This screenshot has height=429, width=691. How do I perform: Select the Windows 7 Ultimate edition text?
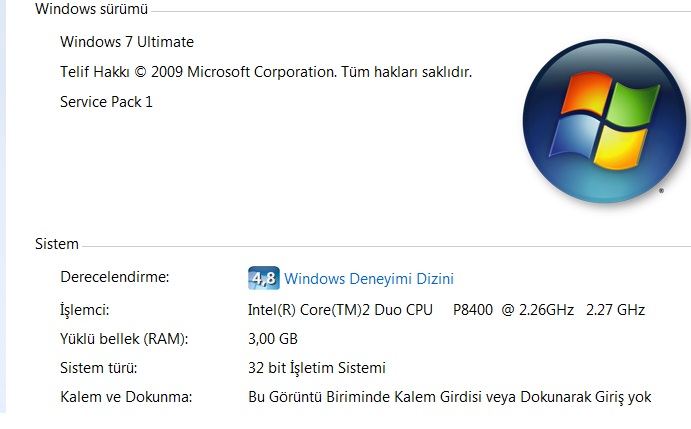coord(127,42)
